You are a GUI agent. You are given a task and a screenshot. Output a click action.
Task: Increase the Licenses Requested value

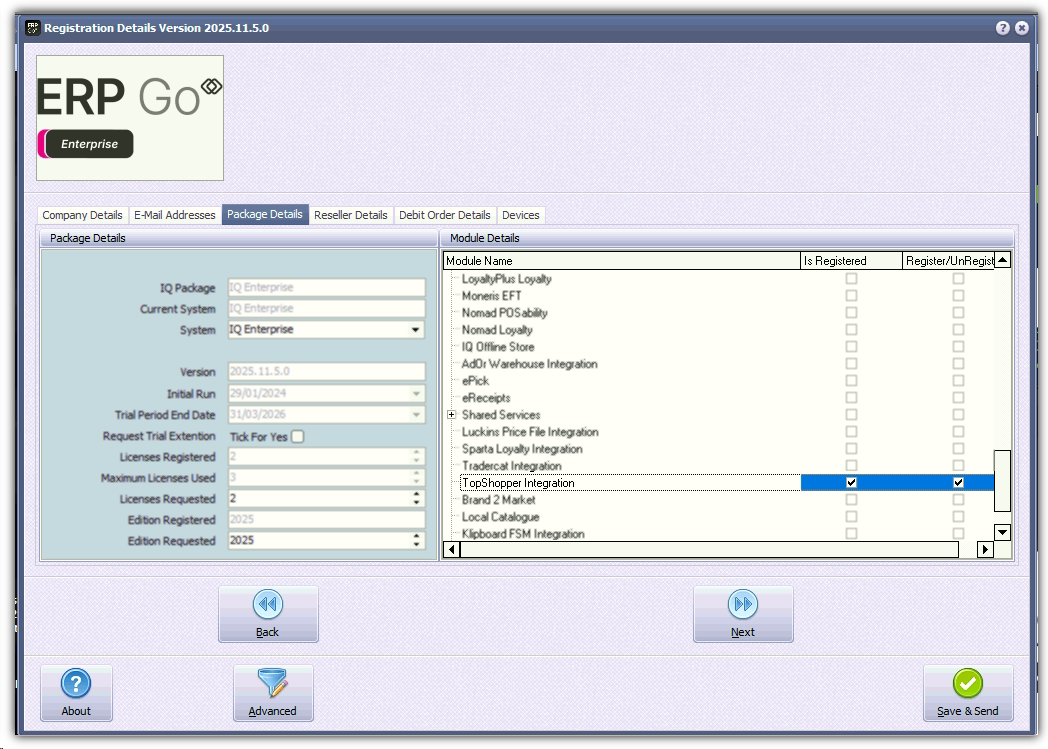point(417,495)
